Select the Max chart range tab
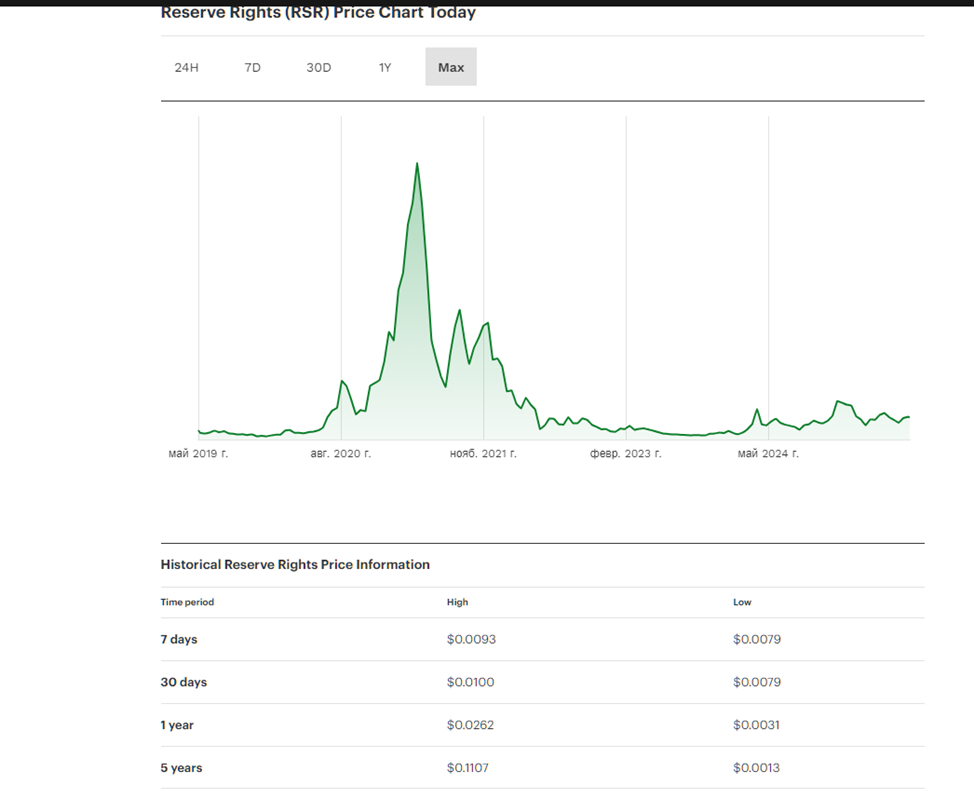The image size is (974, 799). click(x=451, y=67)
